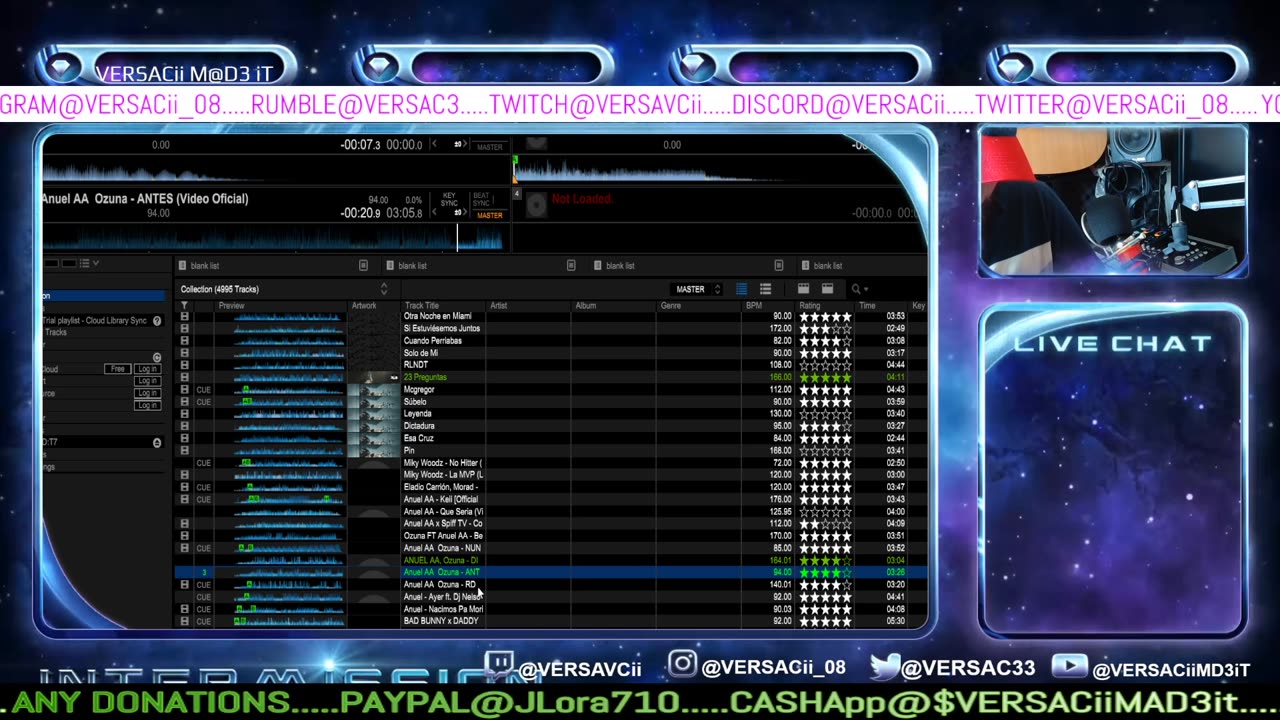Image resolution: width=1280 pixels, height=720 pixels.
Task: Click the Not Loaded deck disc icon
Action: 537,205
